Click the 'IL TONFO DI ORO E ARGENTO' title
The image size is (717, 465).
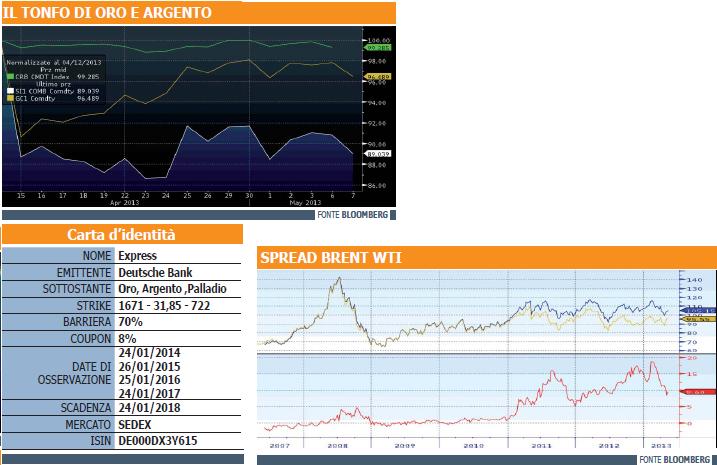click(107, 13)
